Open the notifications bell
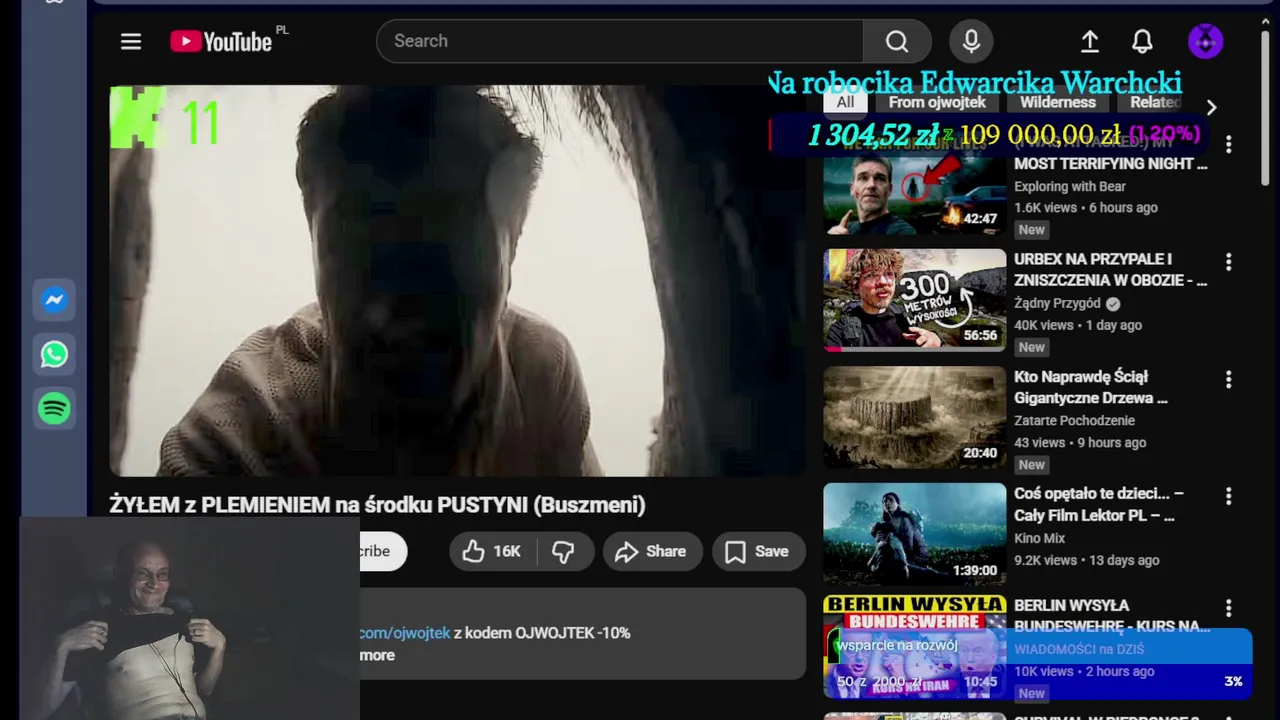1280x720 pixels. click(x=1142, y=41)
